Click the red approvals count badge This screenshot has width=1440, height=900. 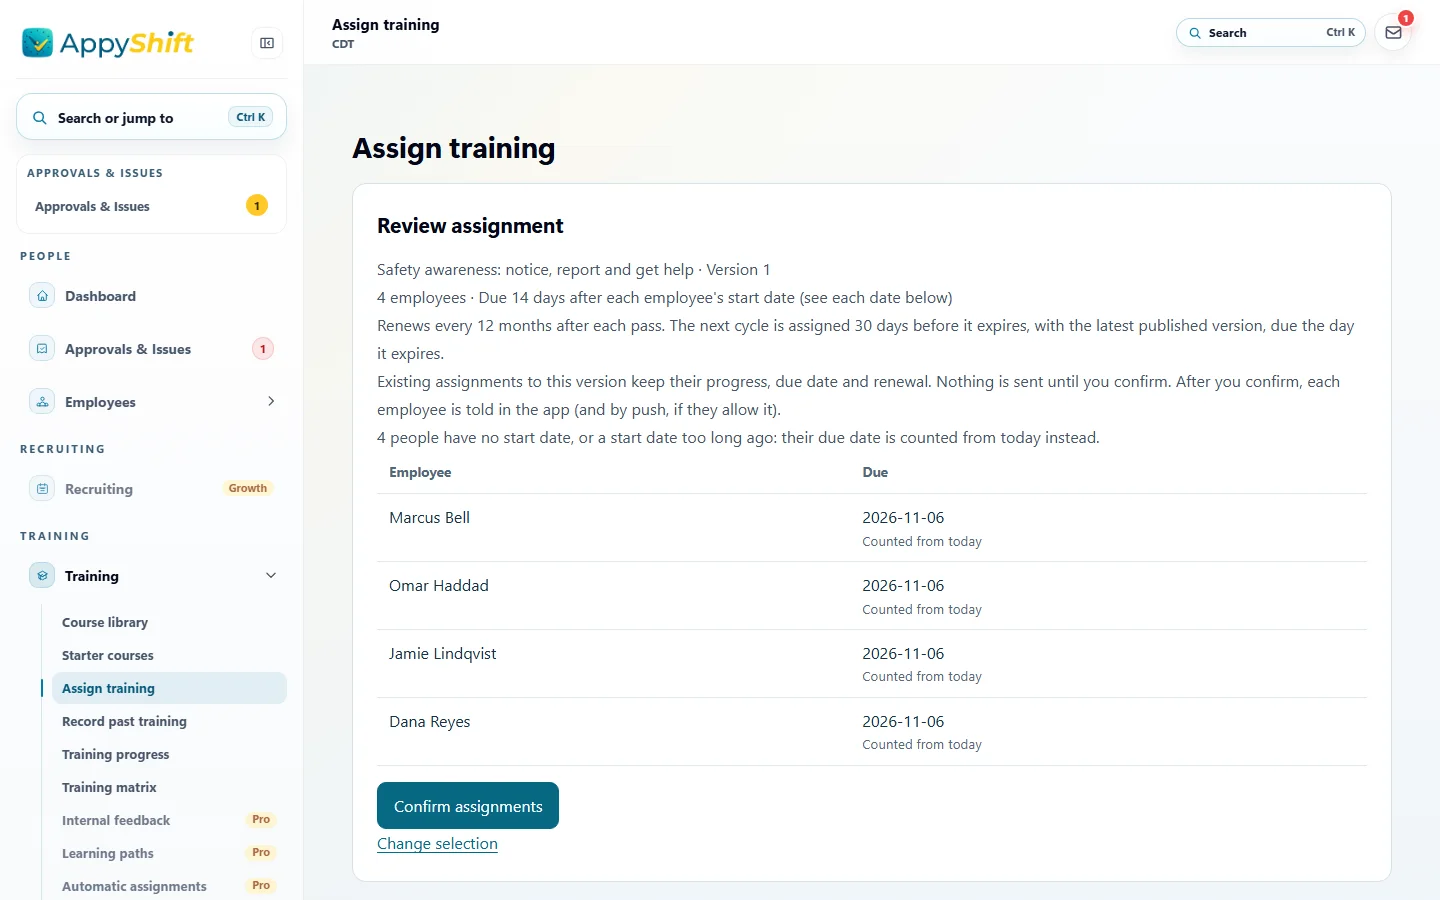tap(263, 349)
